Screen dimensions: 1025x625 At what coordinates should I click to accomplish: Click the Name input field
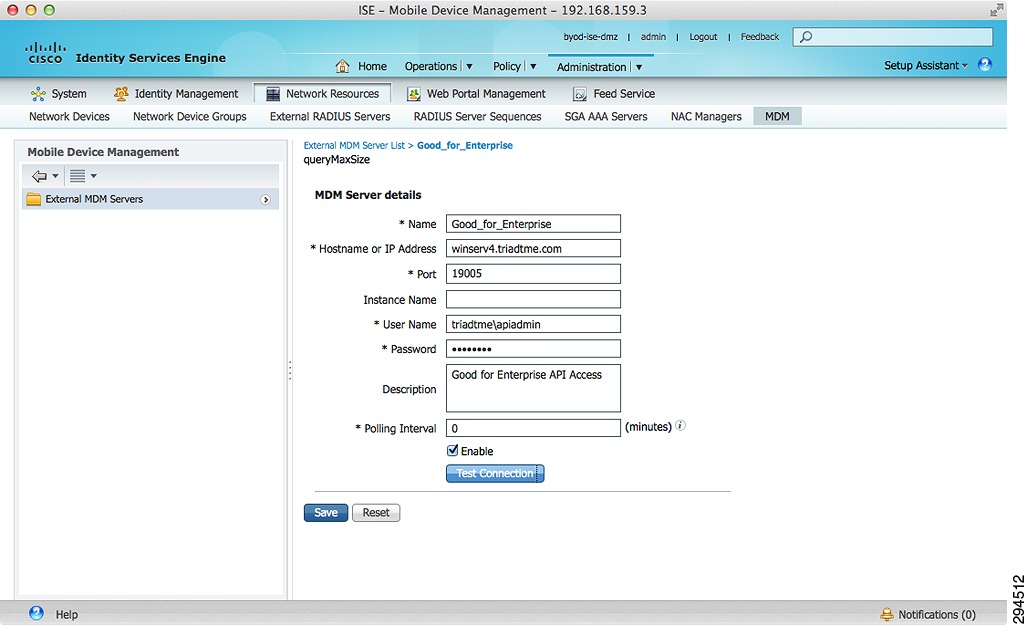pos(533,224)
